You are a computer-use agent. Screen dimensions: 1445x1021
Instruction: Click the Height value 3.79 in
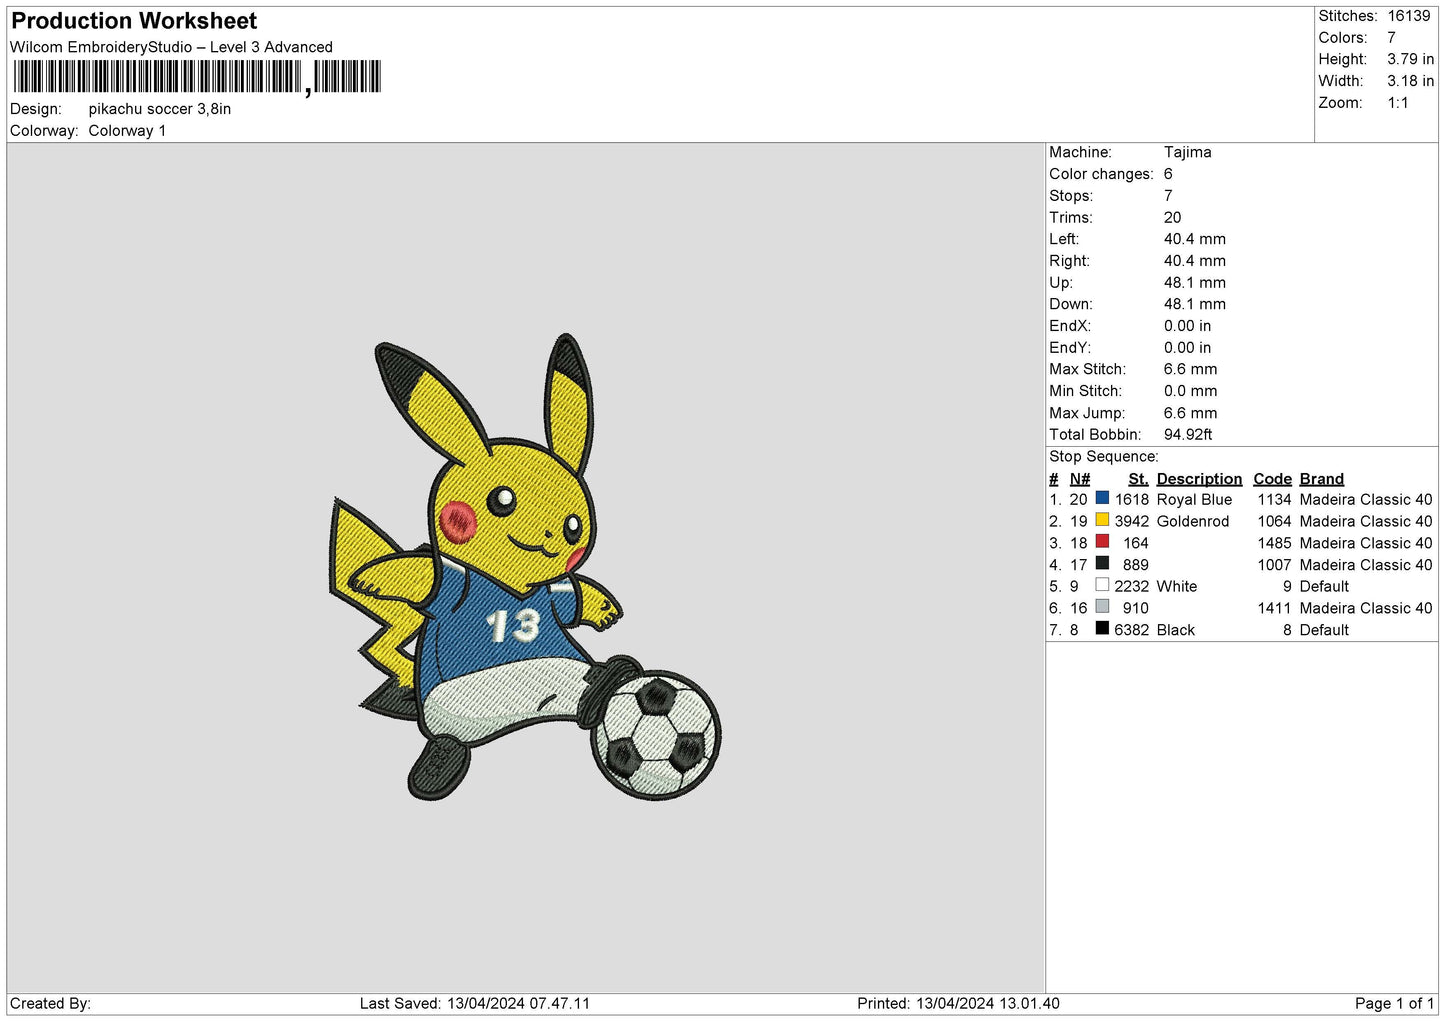1410,60
